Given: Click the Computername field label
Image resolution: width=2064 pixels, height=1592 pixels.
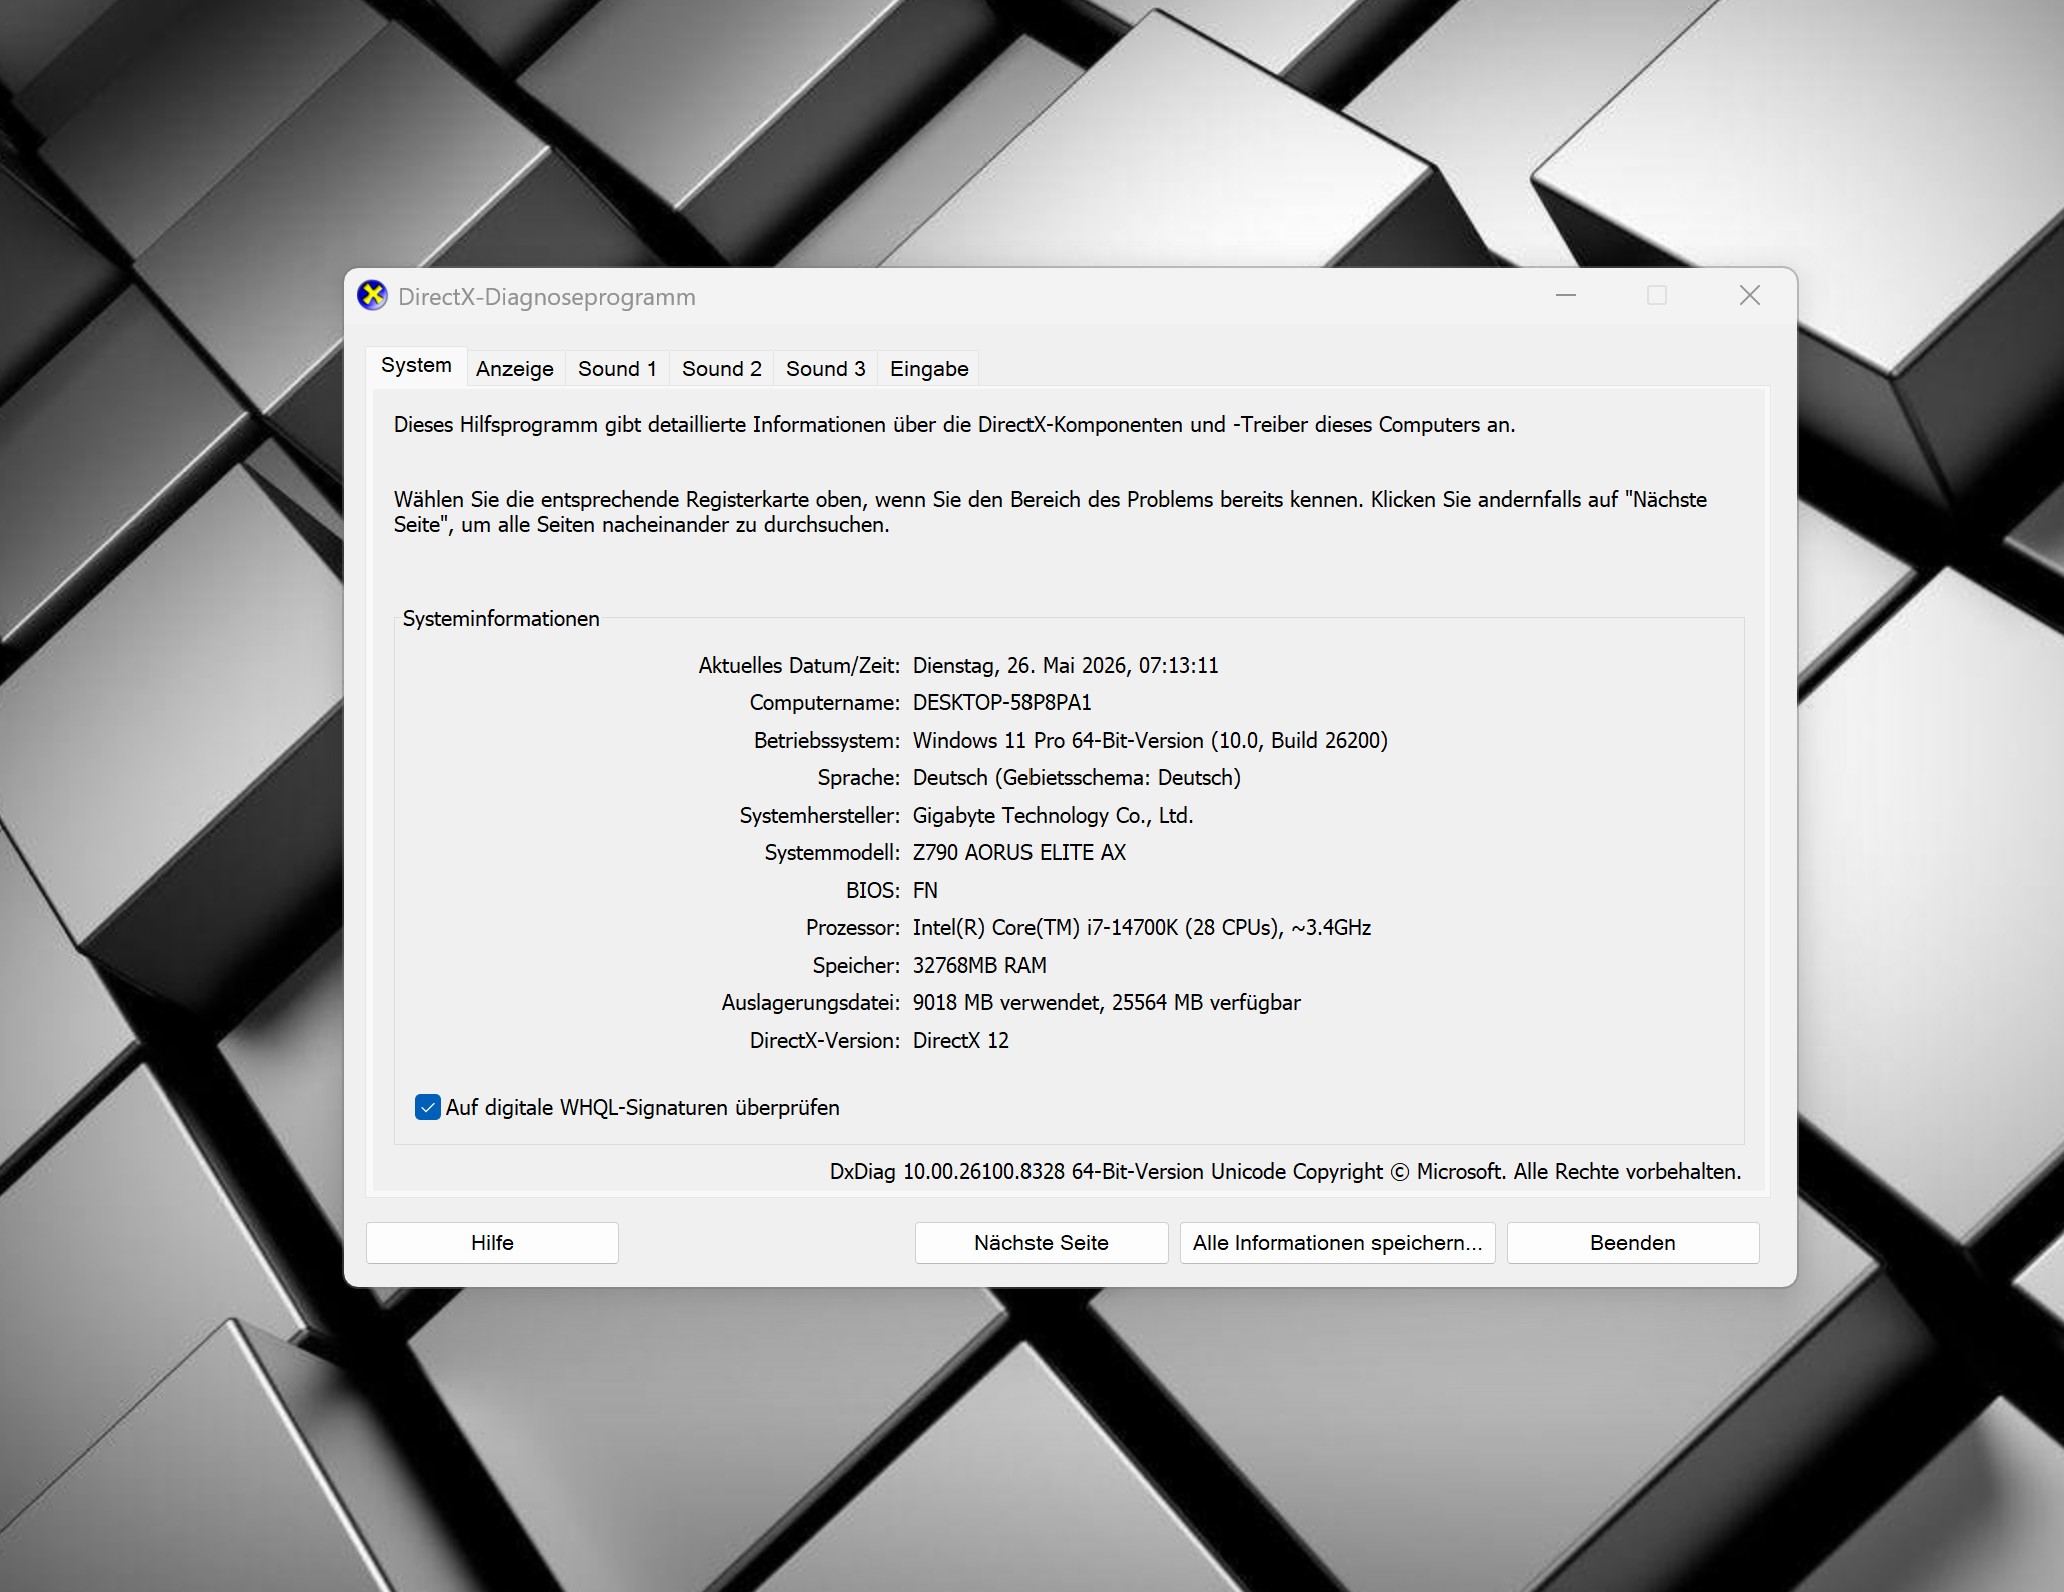Looking at the screenshot, I should point(825,703).
